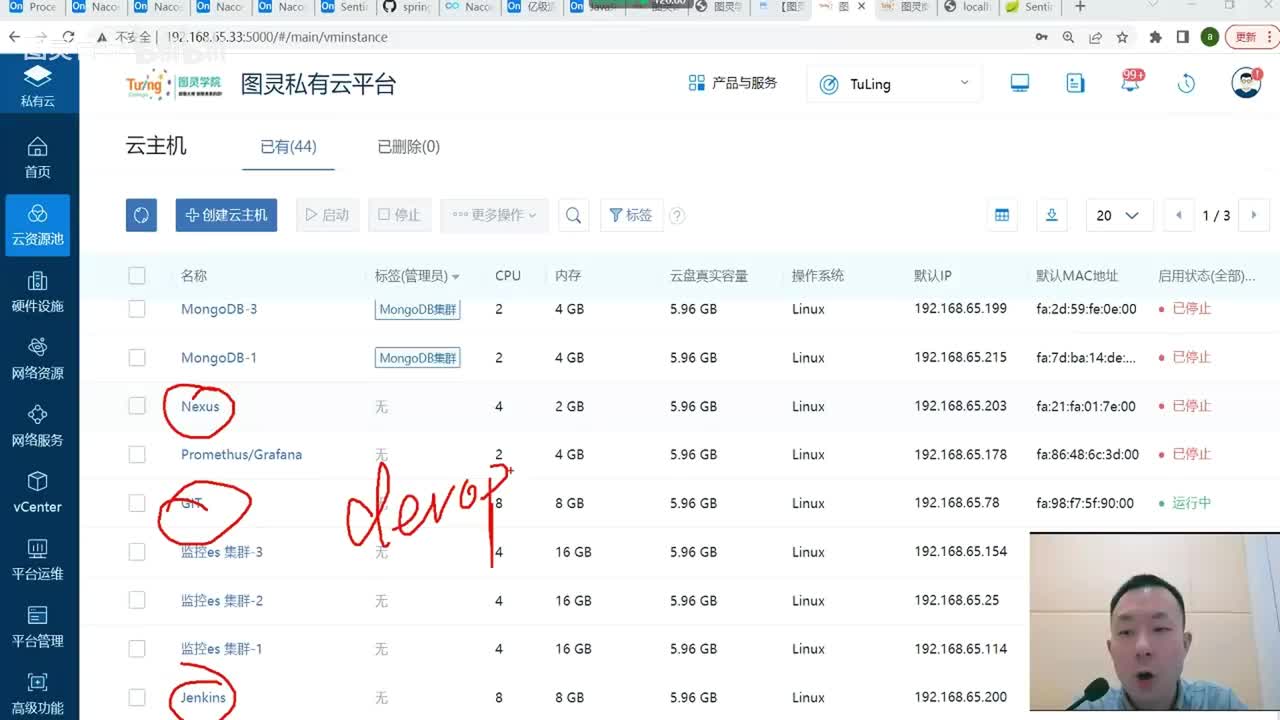Click the 创建云主机 button
The image size is (1280, 720).
click(226, 215)
